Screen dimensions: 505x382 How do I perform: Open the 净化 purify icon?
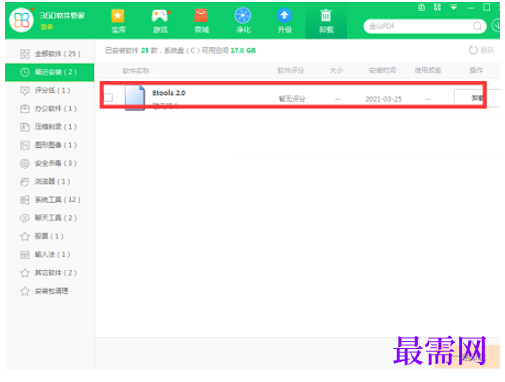(x=243, y=16)
